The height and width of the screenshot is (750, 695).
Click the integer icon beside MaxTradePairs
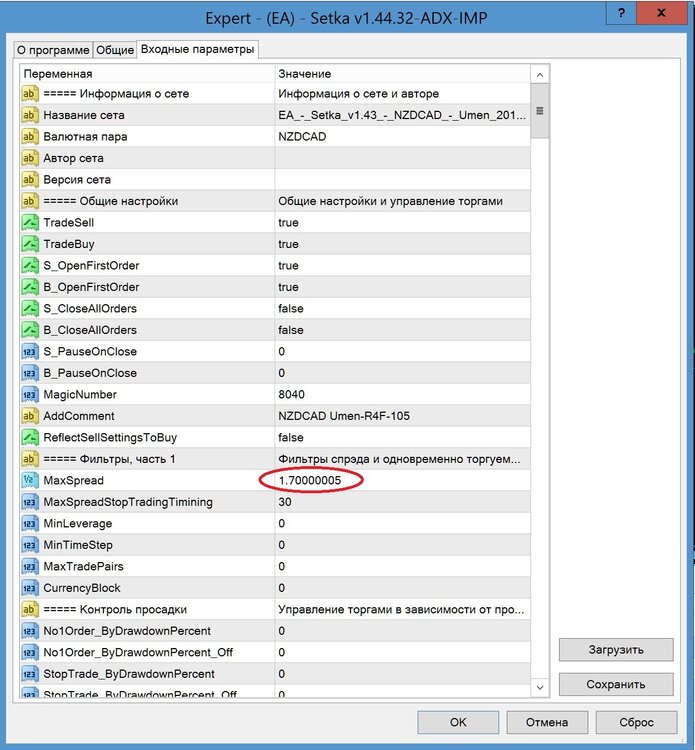pos(29,567)
